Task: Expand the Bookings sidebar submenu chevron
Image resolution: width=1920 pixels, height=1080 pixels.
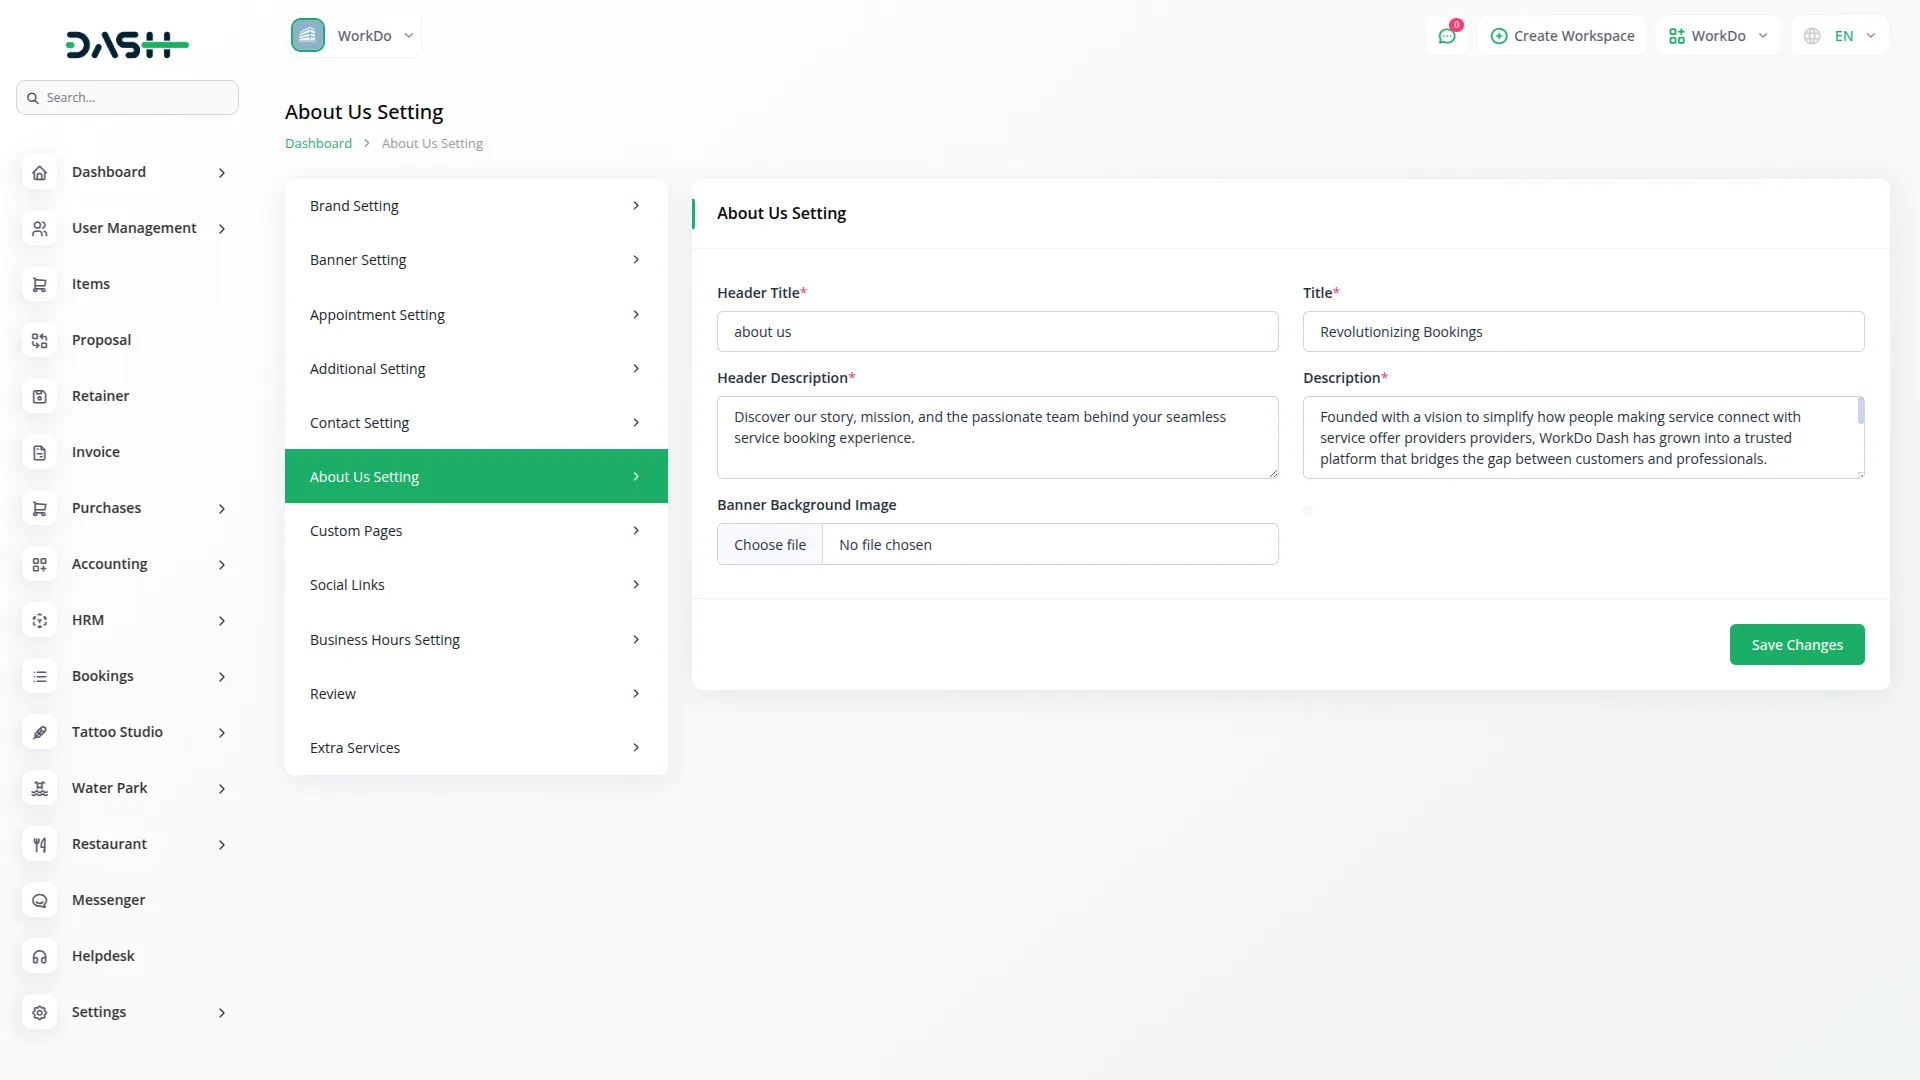Action: 222,677
